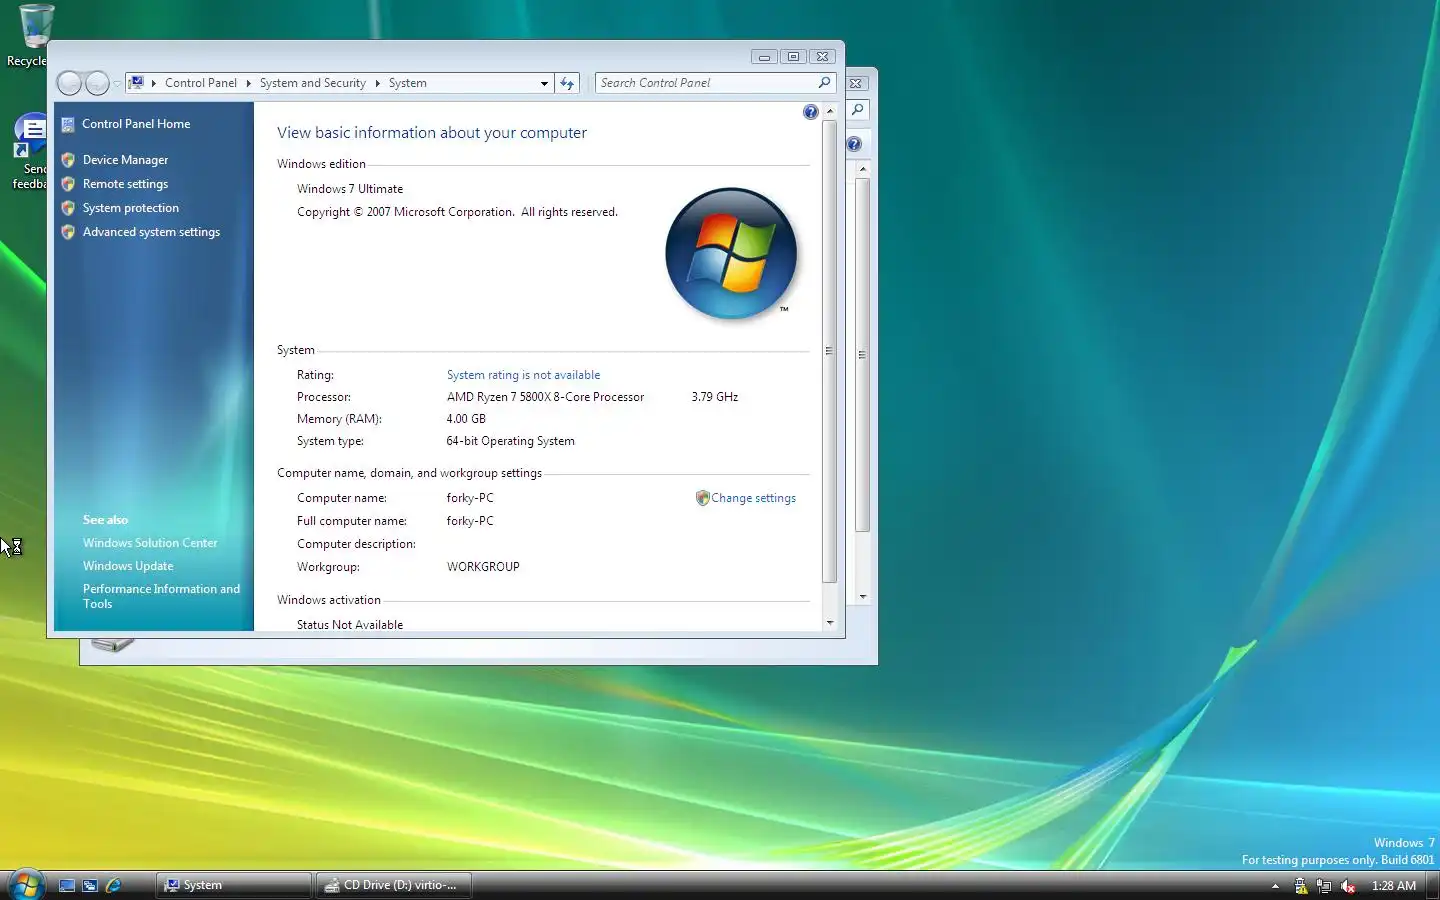Click the System taskbar button
The image size is (1440, 900).
[234, 885]
